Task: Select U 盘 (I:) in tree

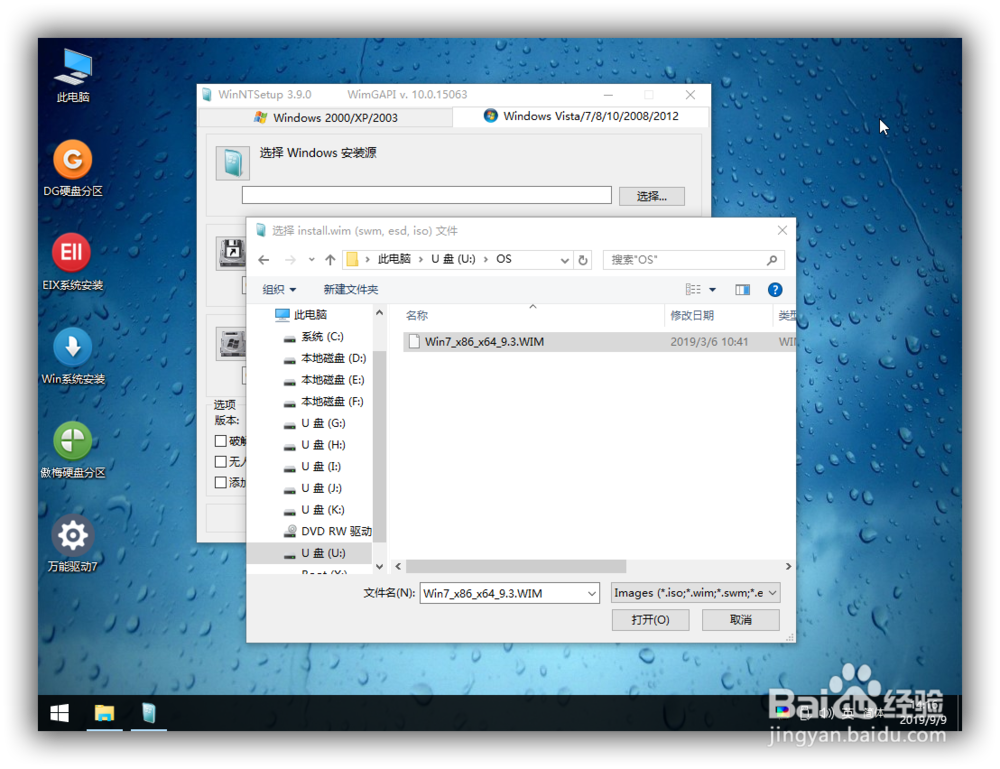Action: 312,467
